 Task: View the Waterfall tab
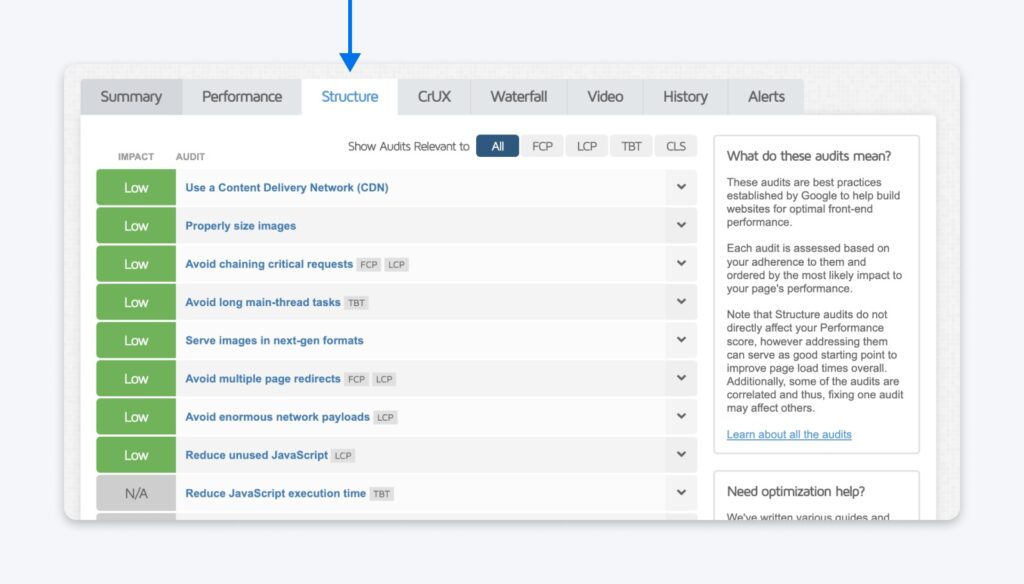[518, 96]
